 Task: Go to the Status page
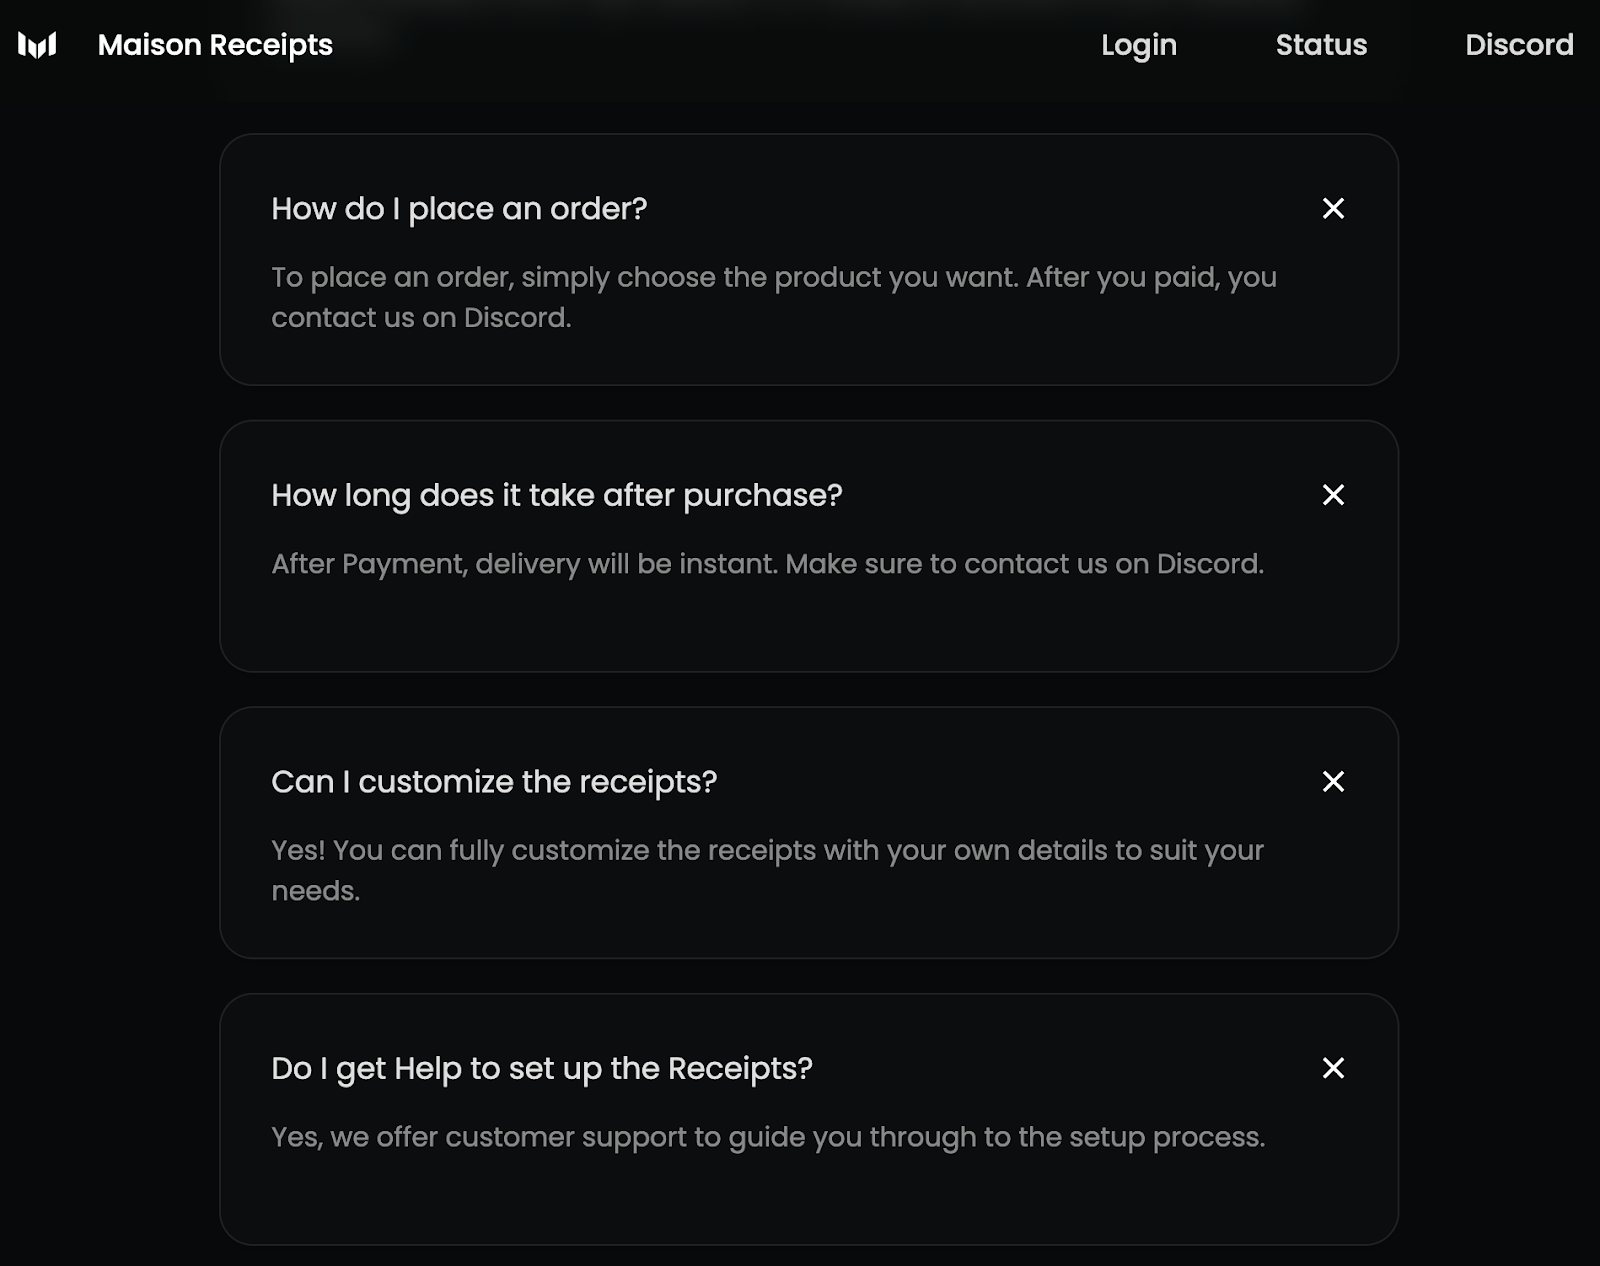[1321, 45]
